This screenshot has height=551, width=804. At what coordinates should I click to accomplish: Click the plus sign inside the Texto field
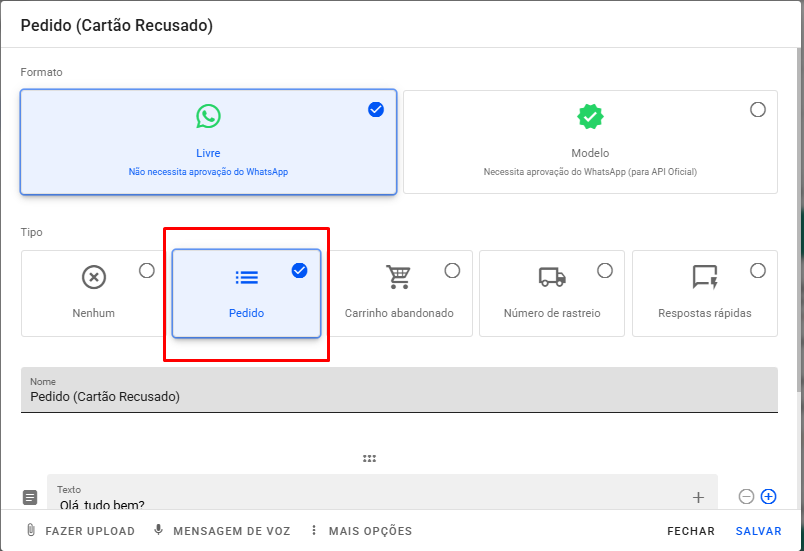pos(698,497)
